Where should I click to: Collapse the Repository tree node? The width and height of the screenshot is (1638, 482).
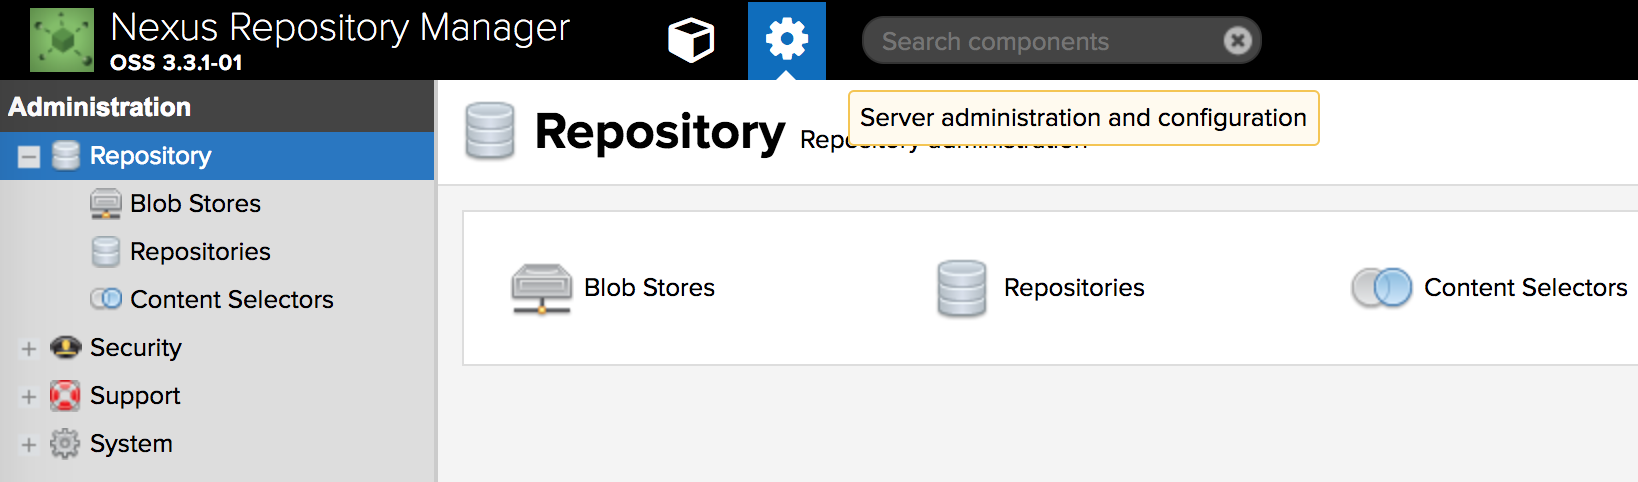pos(29,157)
